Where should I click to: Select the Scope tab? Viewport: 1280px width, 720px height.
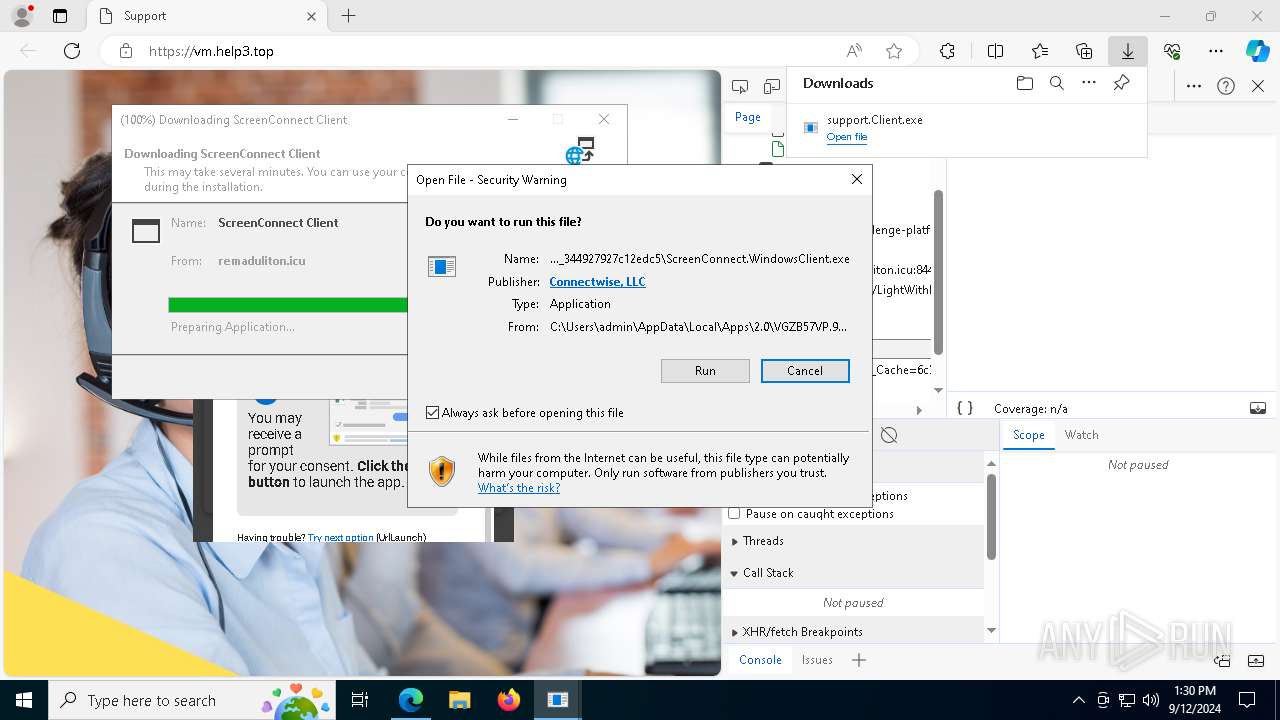pyautogui.click(x=1028, y=435)
